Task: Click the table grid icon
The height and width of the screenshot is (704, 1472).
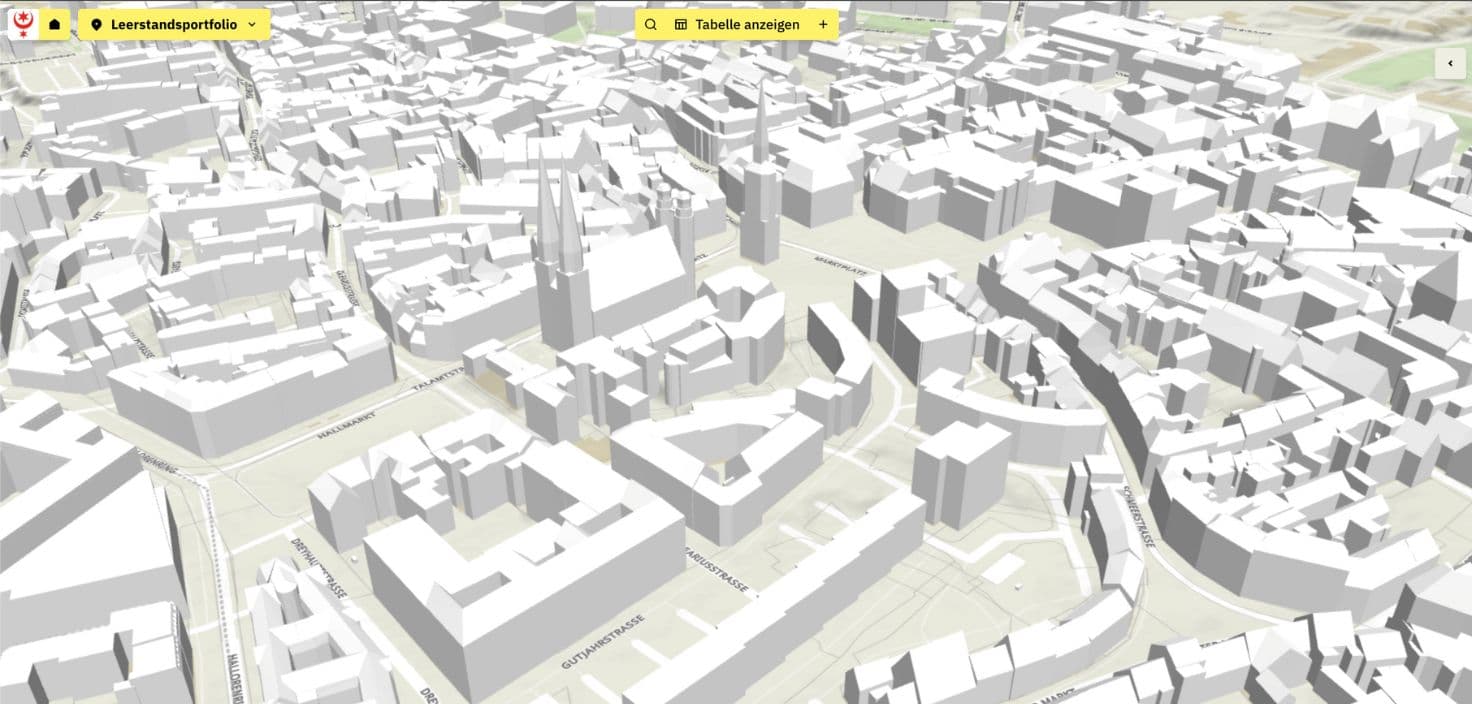Action: pos(681,24)
